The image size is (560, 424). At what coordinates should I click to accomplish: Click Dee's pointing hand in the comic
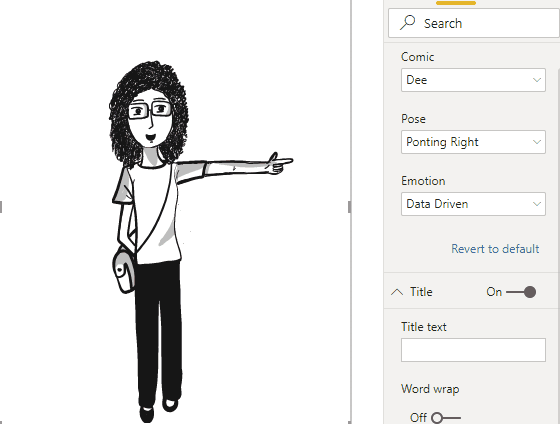(x=279, y=163)
